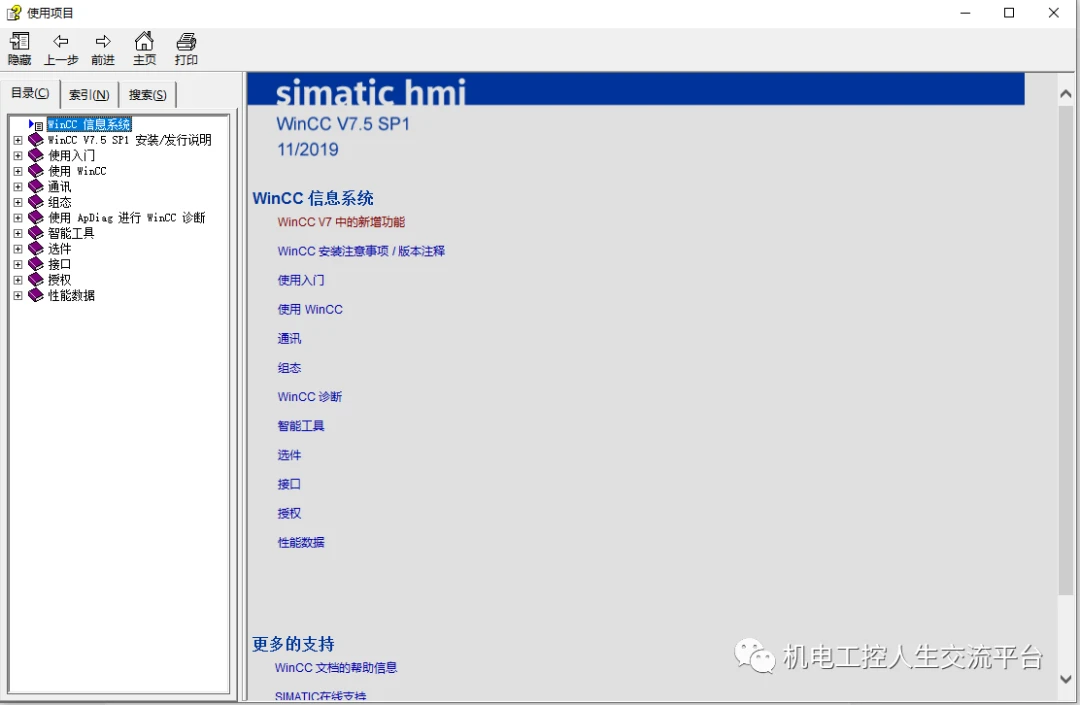Open the 接口 link in content pane
Screen dimensions: 1080x705
pyautogui.click(x=289, y=485)
